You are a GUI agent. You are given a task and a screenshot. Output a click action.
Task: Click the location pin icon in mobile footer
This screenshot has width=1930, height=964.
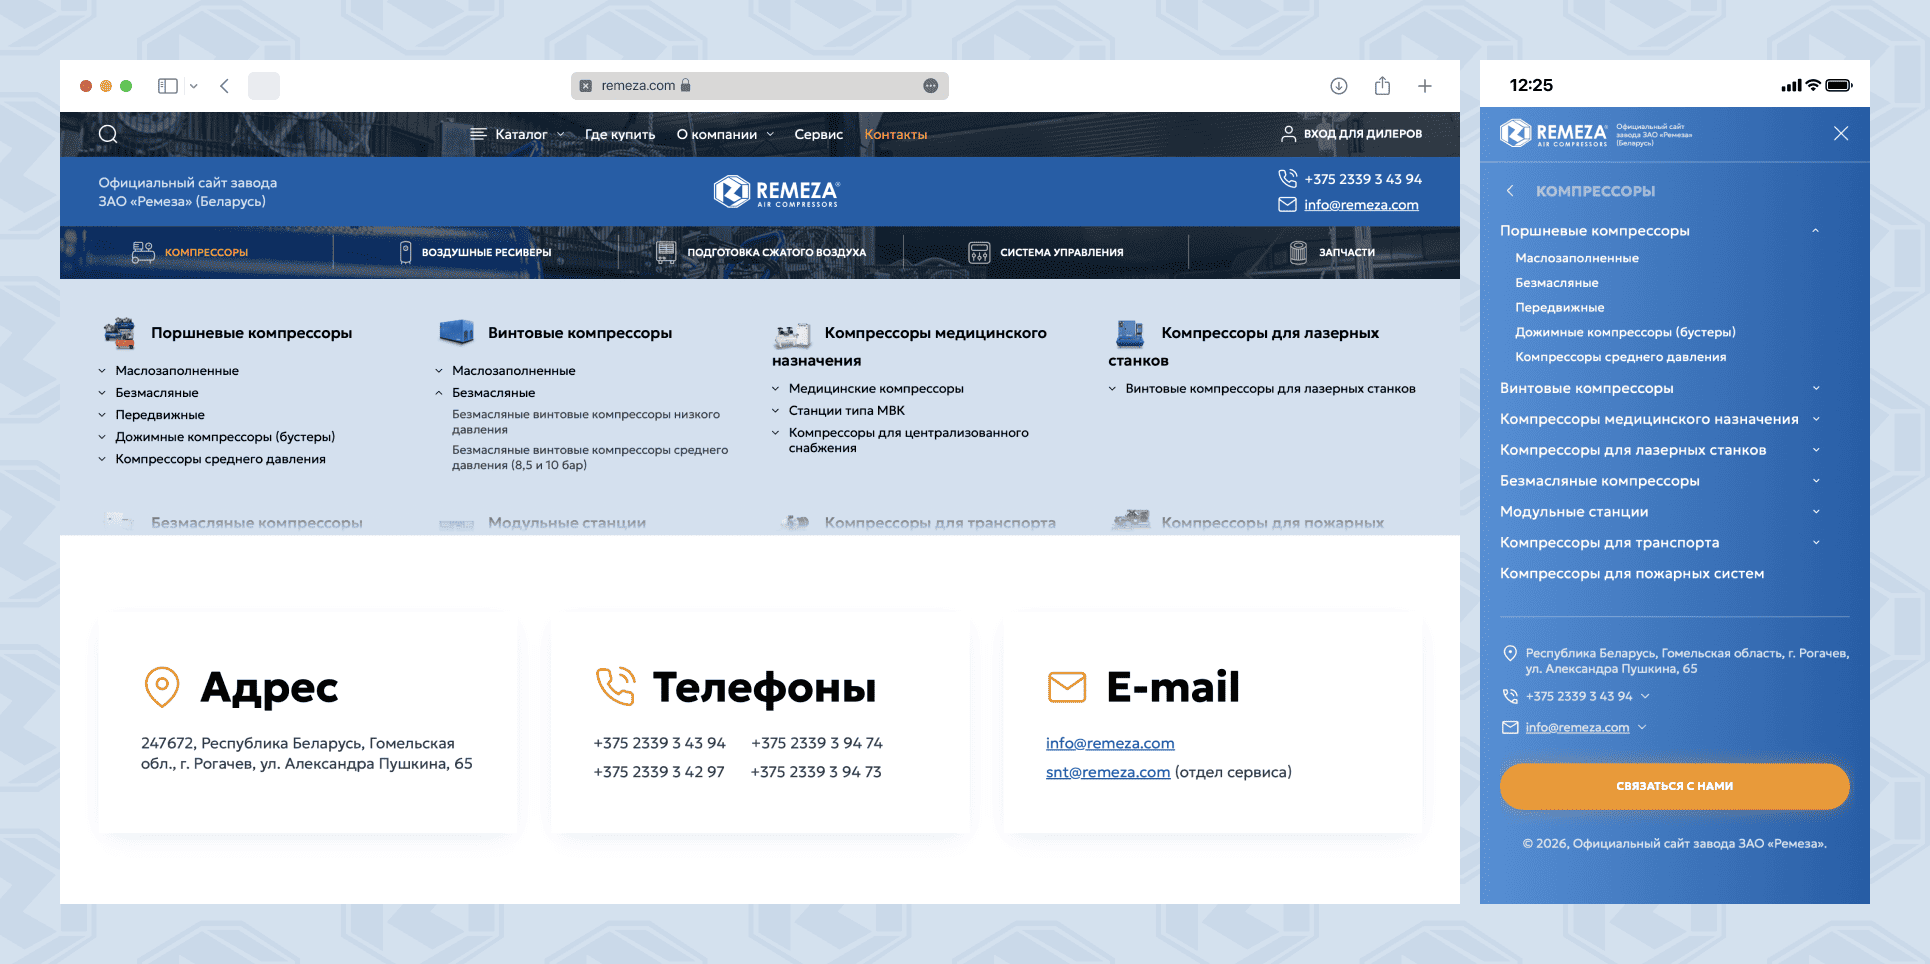pyautogui.click(x=1510, y=653)
